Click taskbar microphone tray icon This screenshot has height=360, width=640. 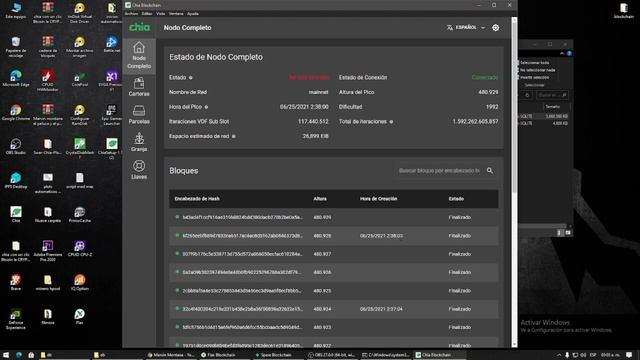coord(567,355)
